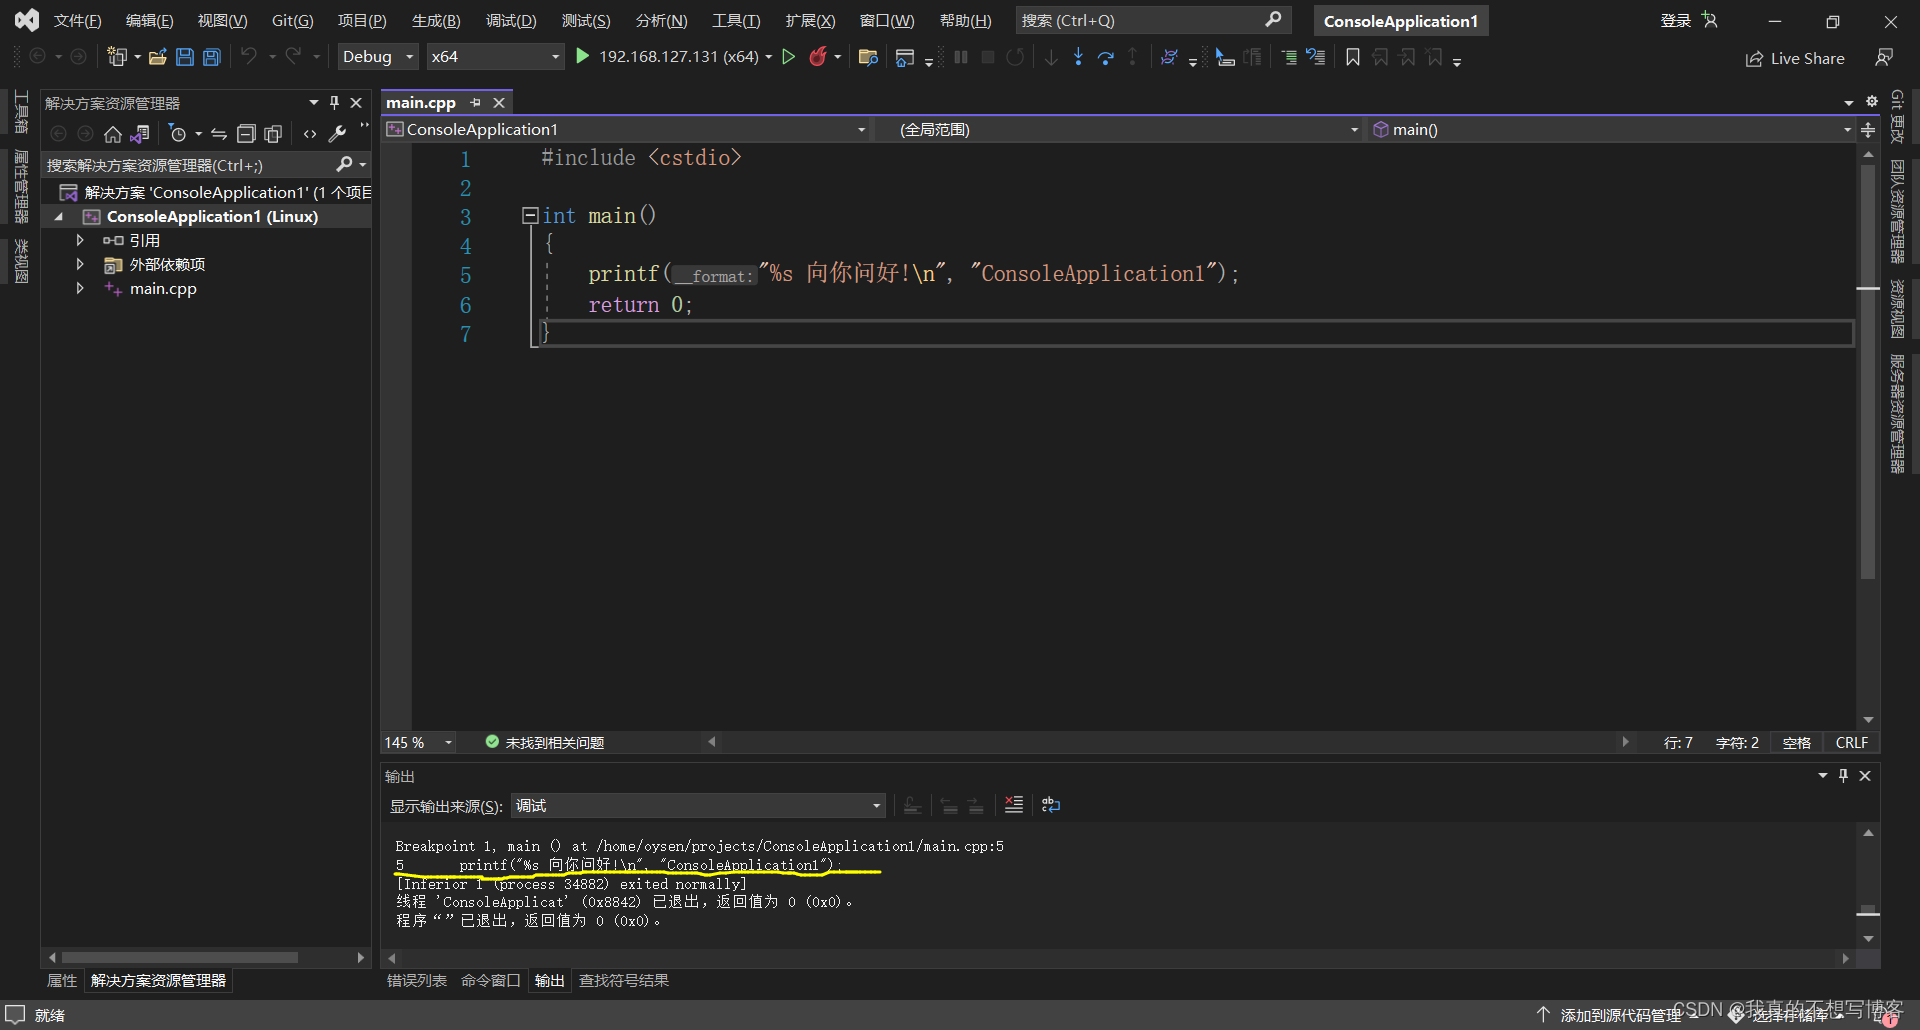Expand the 外部依赖项 tree node
Screen dimensions: 1920x1030
(x=80, y=264)
